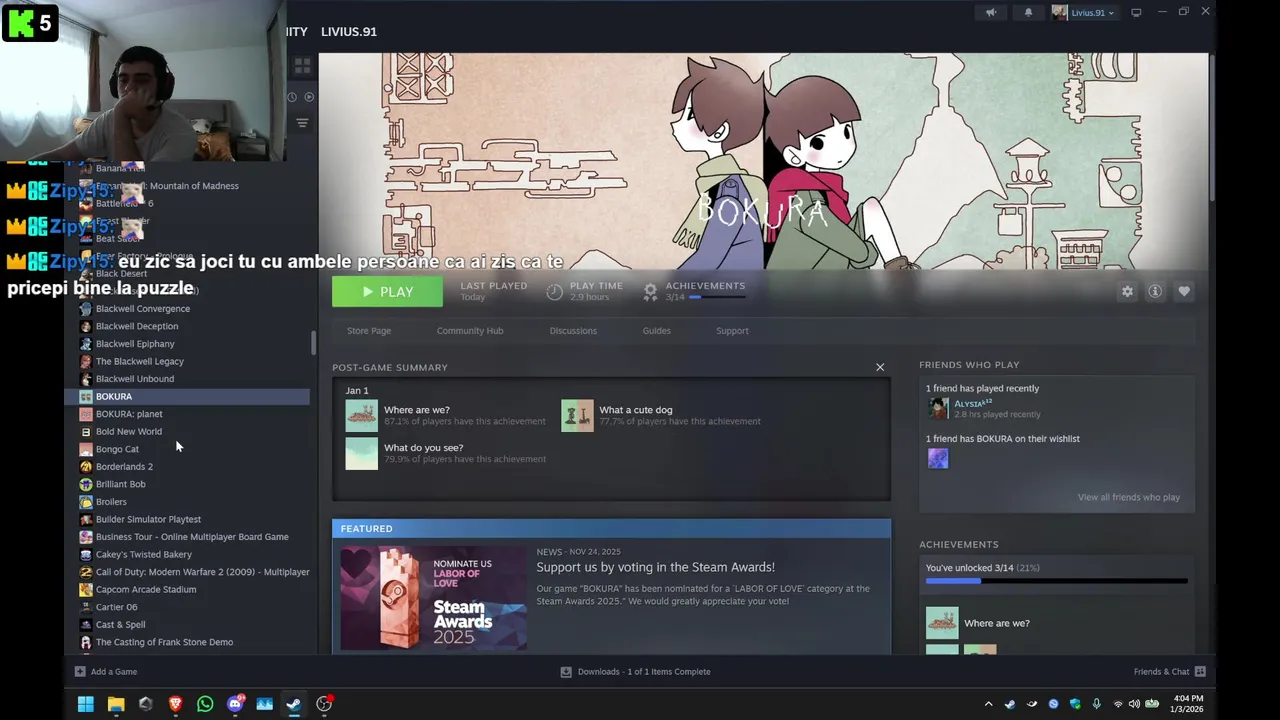Viewport: 1280px width, 720px height.
Task: Open the wishlist friend's avatar
Action: pos(938,458)
